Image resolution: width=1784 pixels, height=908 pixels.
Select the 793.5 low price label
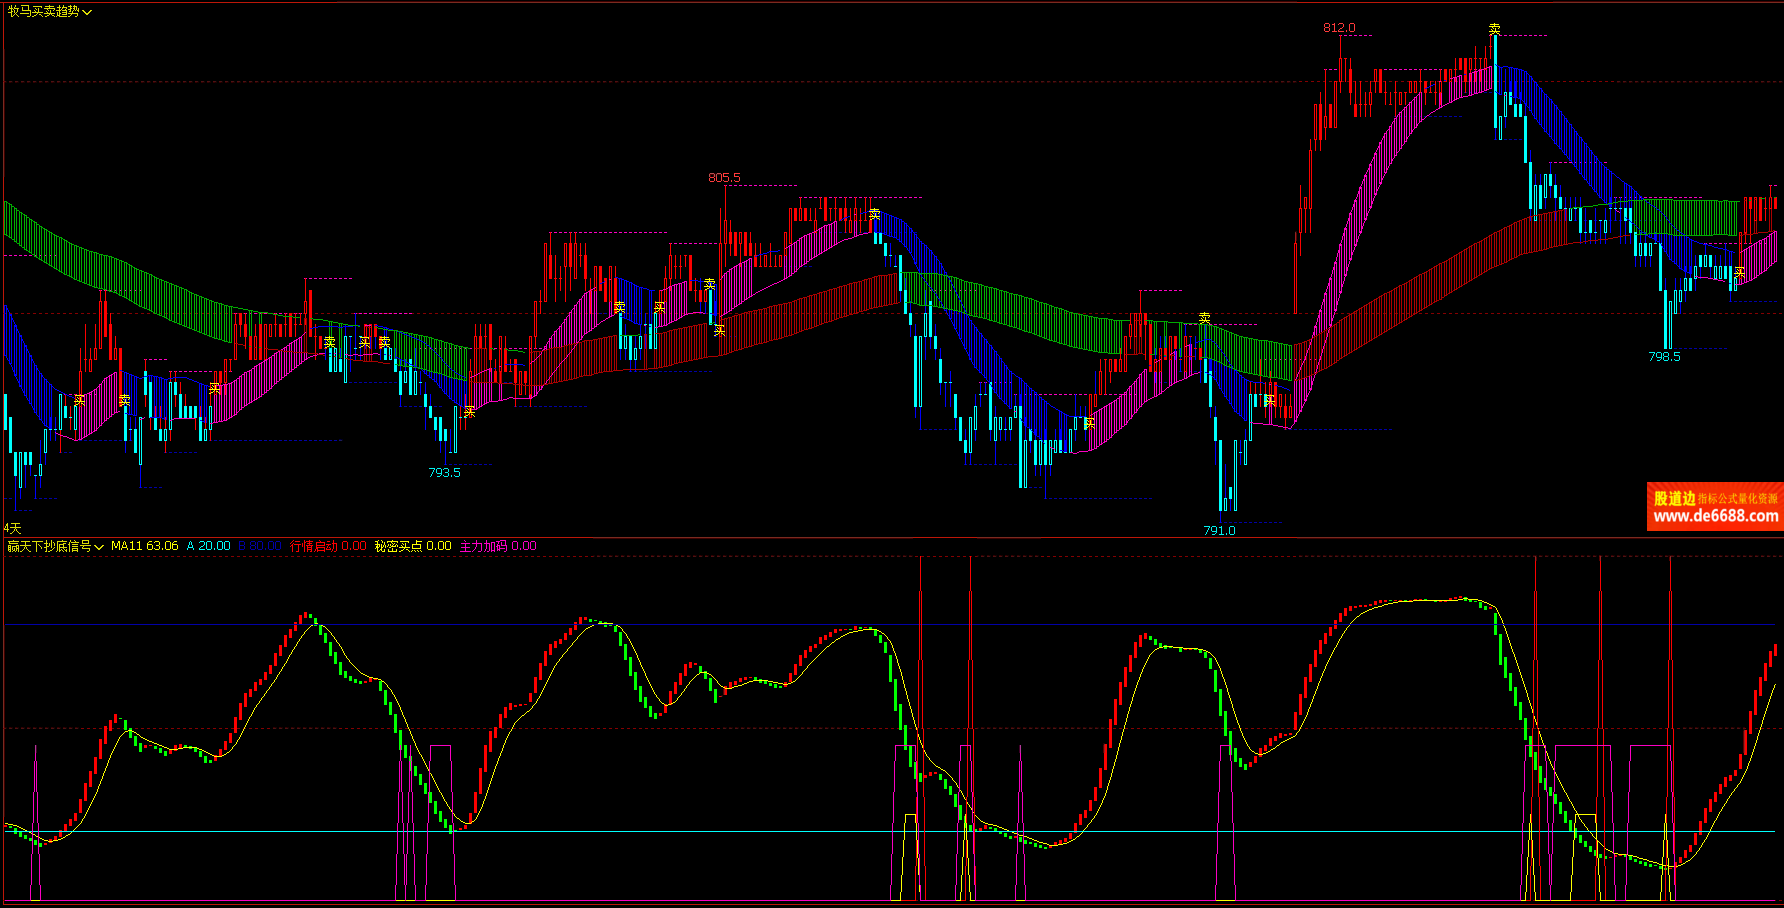tap(444, 472)
